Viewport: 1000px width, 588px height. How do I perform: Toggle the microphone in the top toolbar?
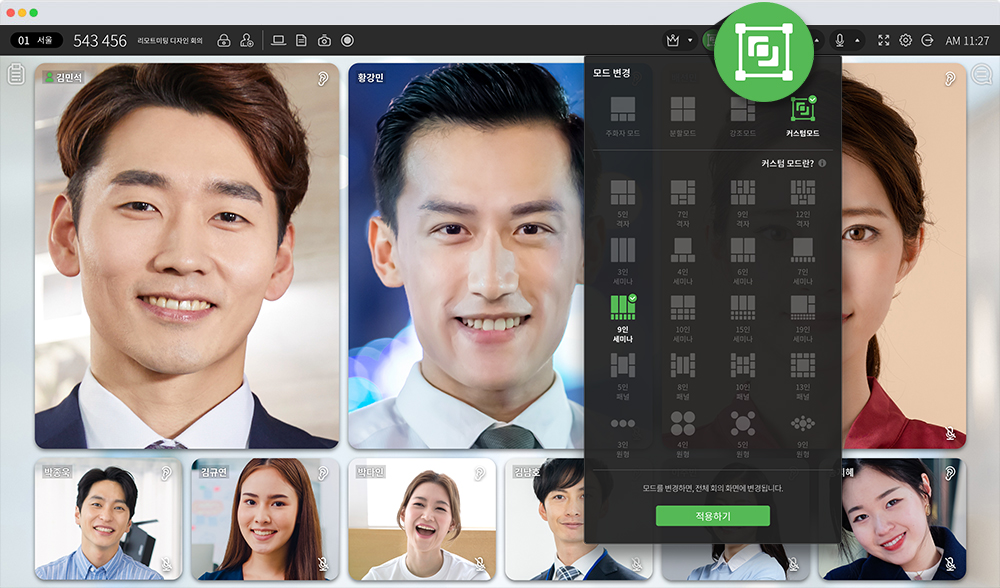(839, 41)
